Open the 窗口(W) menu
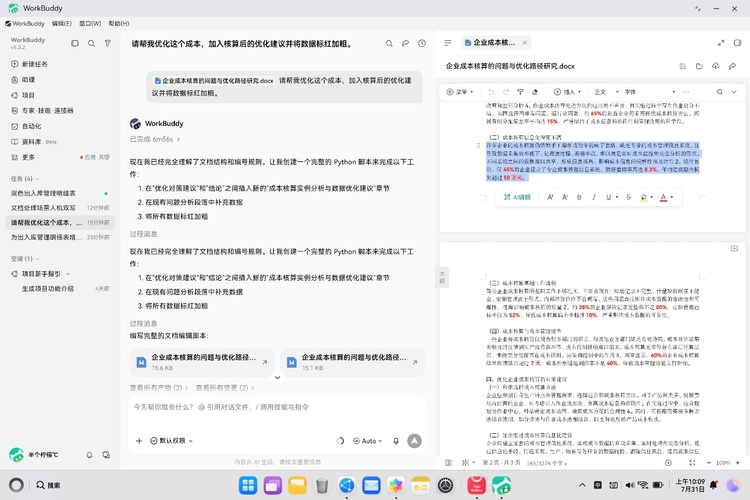Viewport: 750px width, 500px height. (x=90, y=23)
